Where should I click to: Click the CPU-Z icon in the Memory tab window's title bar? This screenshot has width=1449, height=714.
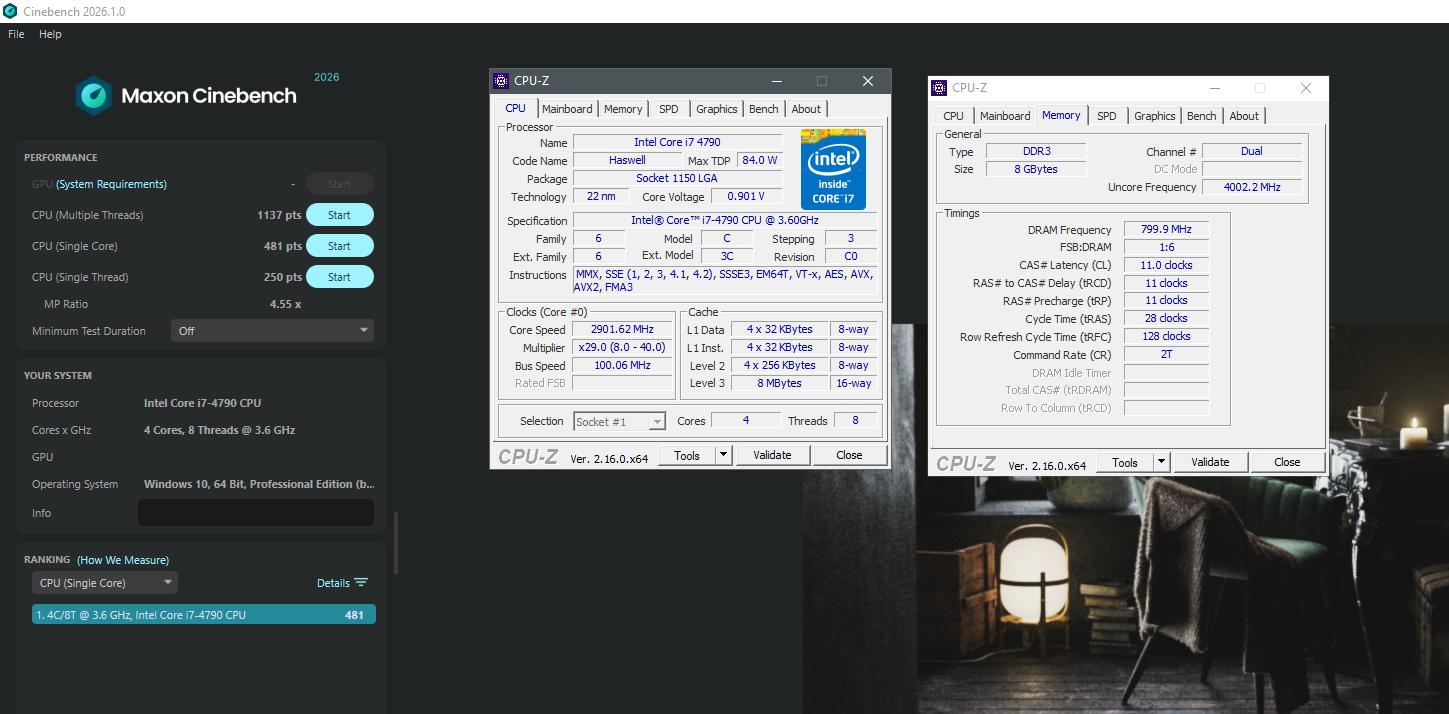(x=940, y=88)
